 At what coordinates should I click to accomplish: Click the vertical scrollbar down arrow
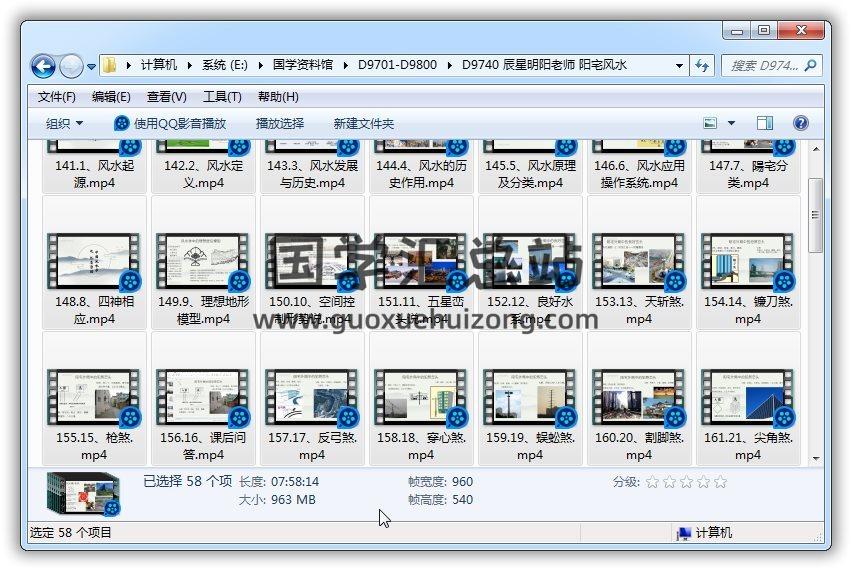816,458
